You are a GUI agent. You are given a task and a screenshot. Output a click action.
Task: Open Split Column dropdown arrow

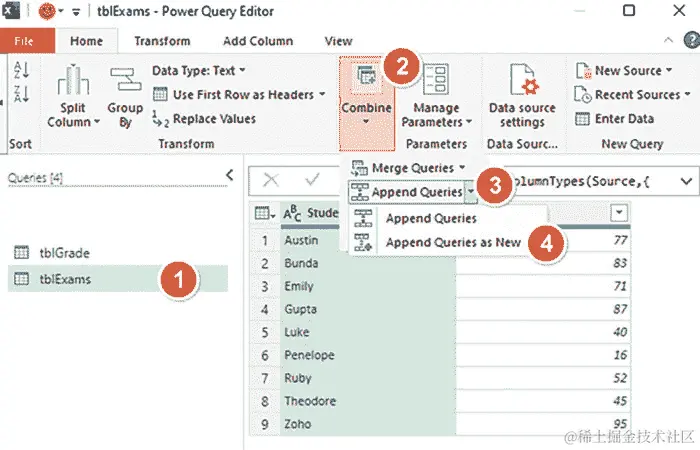click(x=97, y=121)
